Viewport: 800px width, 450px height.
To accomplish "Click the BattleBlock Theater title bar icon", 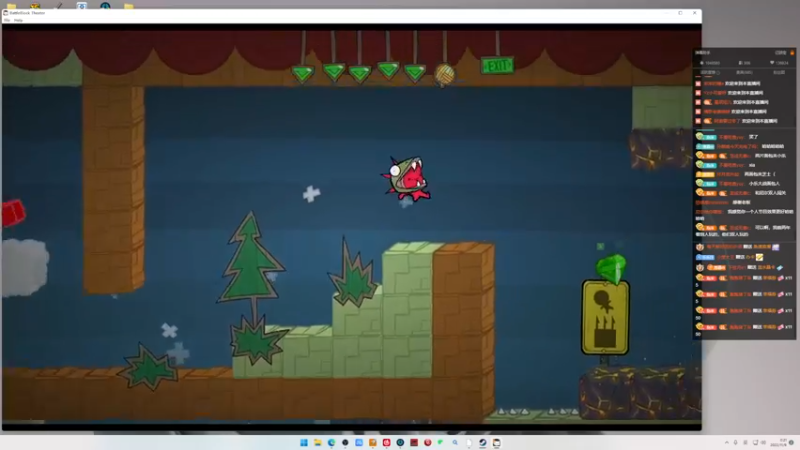I will [x=6, y=13].
